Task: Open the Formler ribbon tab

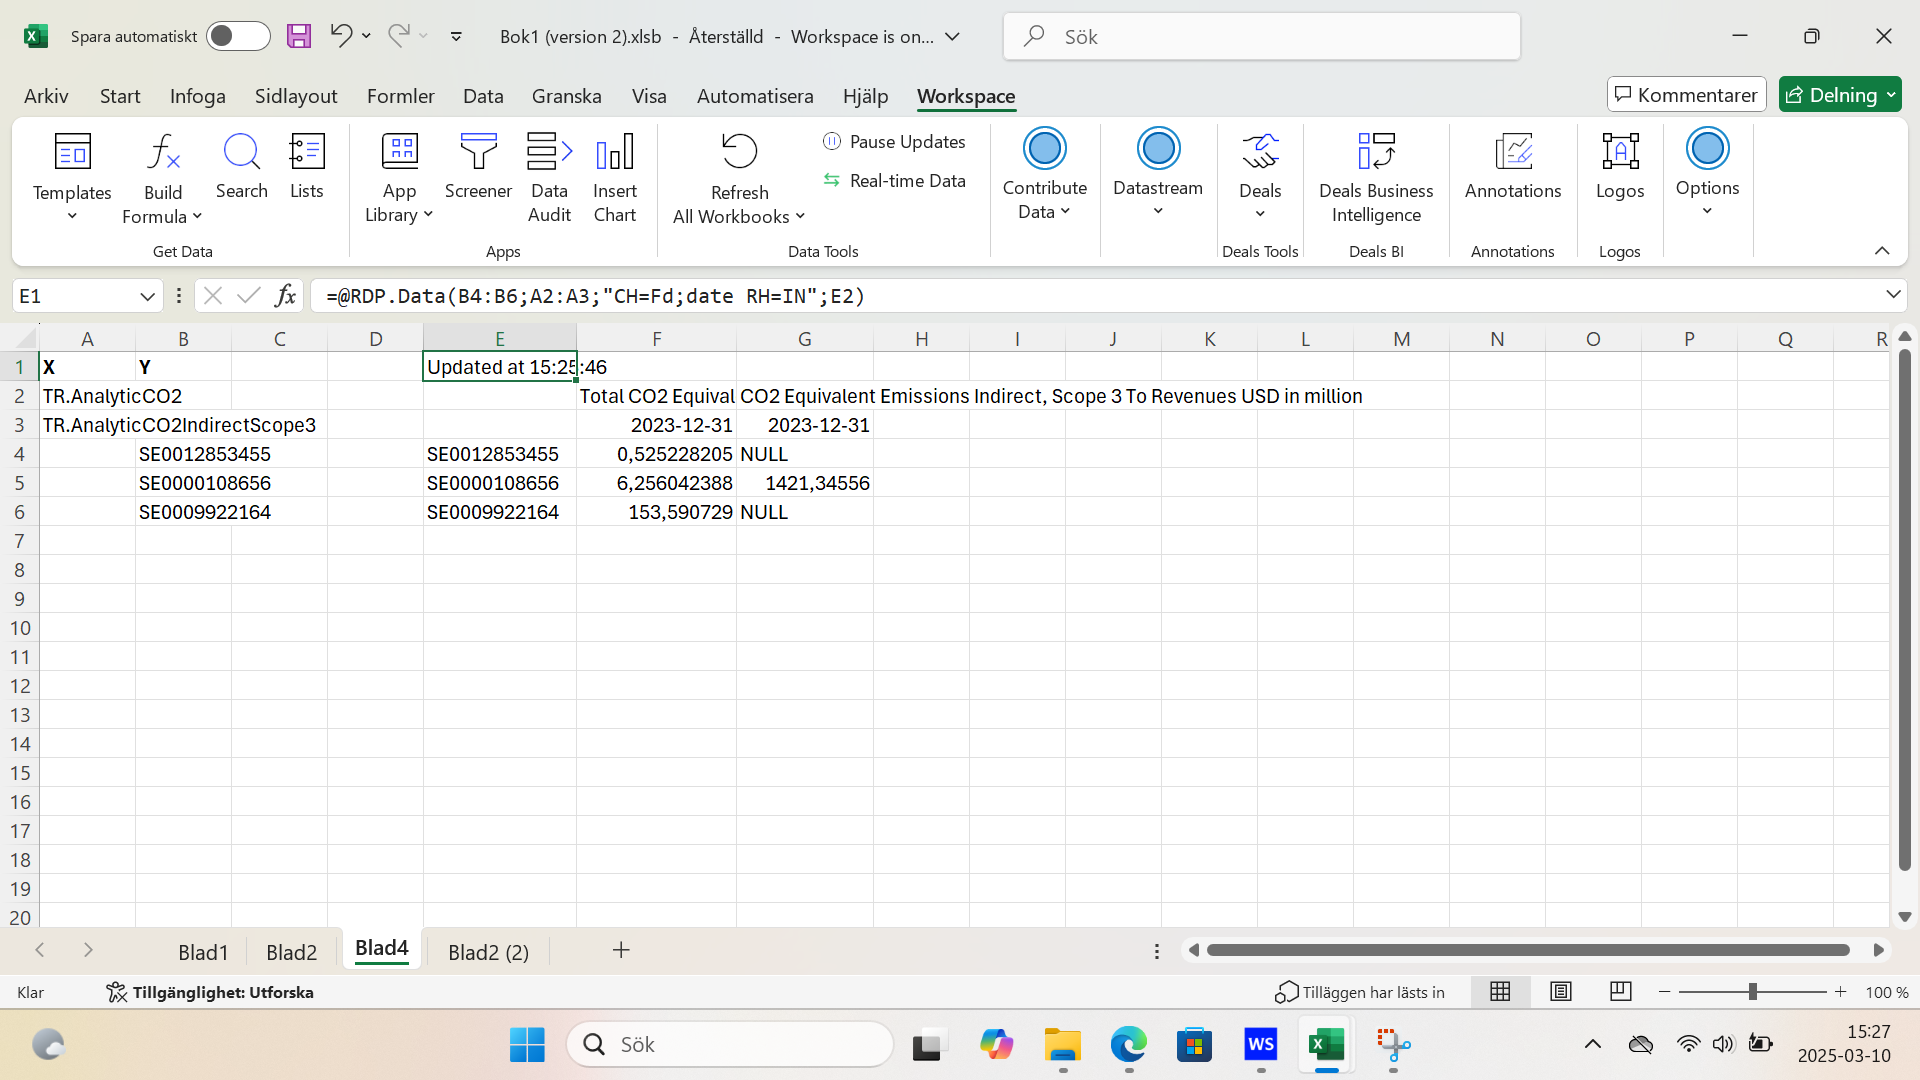Action: tap(400, 96)
